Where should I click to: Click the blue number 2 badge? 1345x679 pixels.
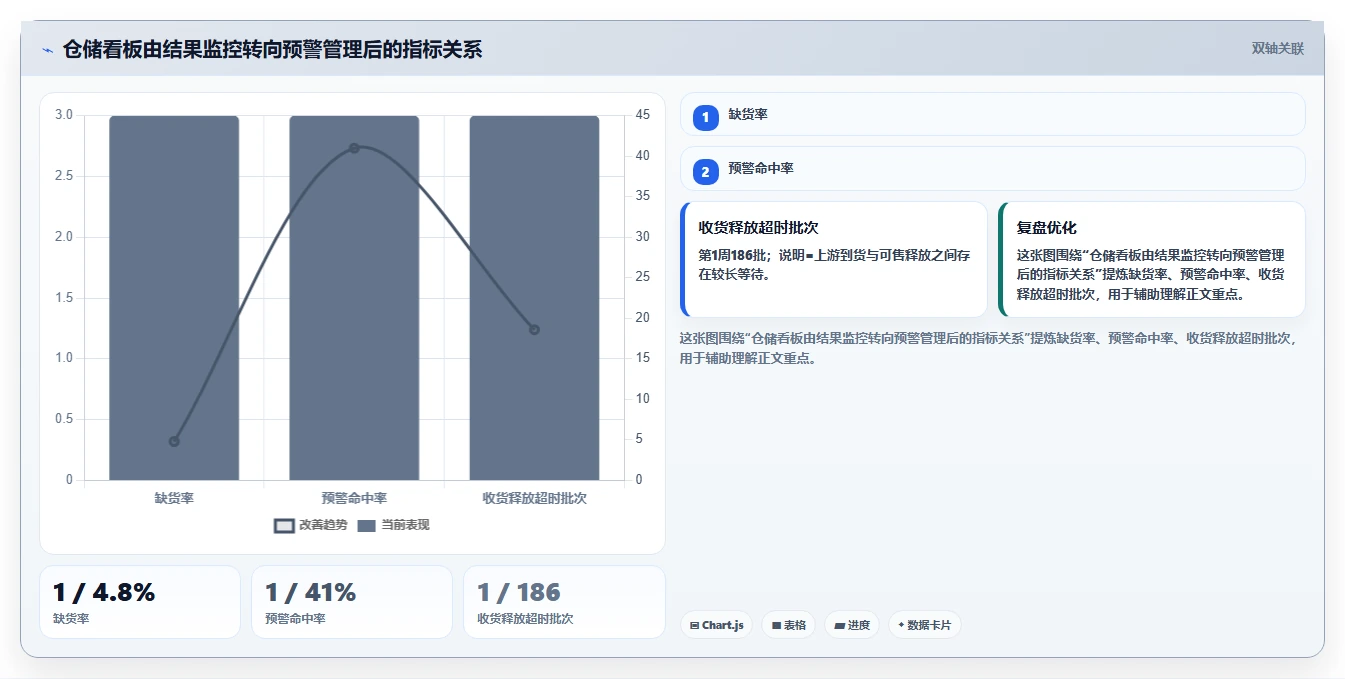(x=706, y=172)
